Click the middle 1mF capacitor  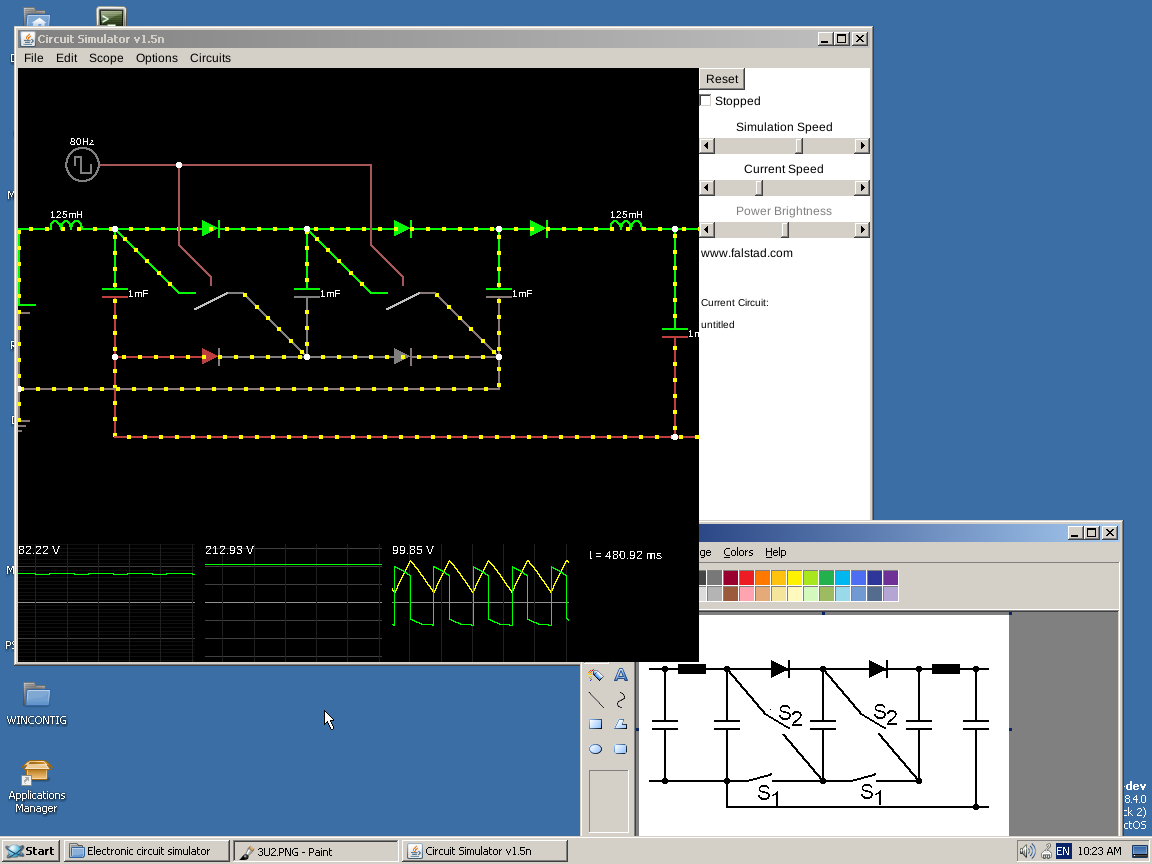(x=307, y=293)
